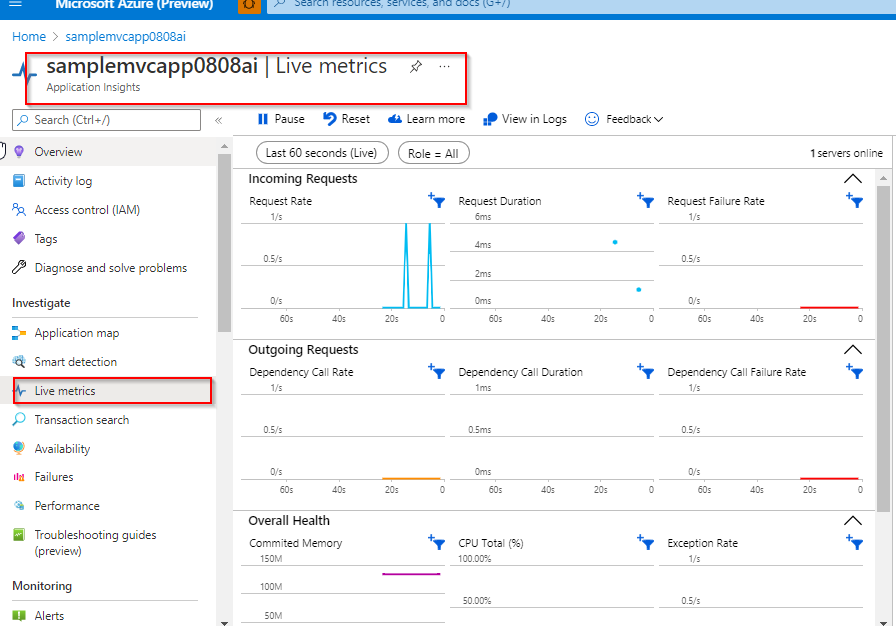896x626 pixels.
Task: Open Transaction search
Action: [109, 420]
